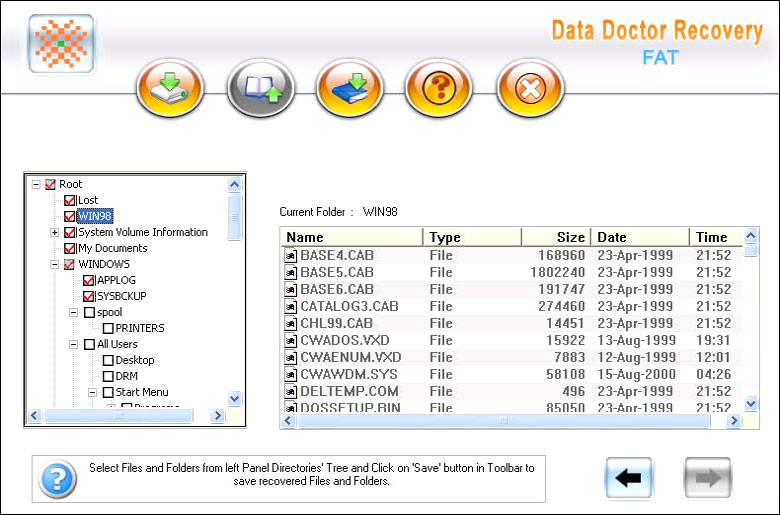Check the Start Menu checkbox
Screen dimensions: 780x515
click(x=108, y=393)
